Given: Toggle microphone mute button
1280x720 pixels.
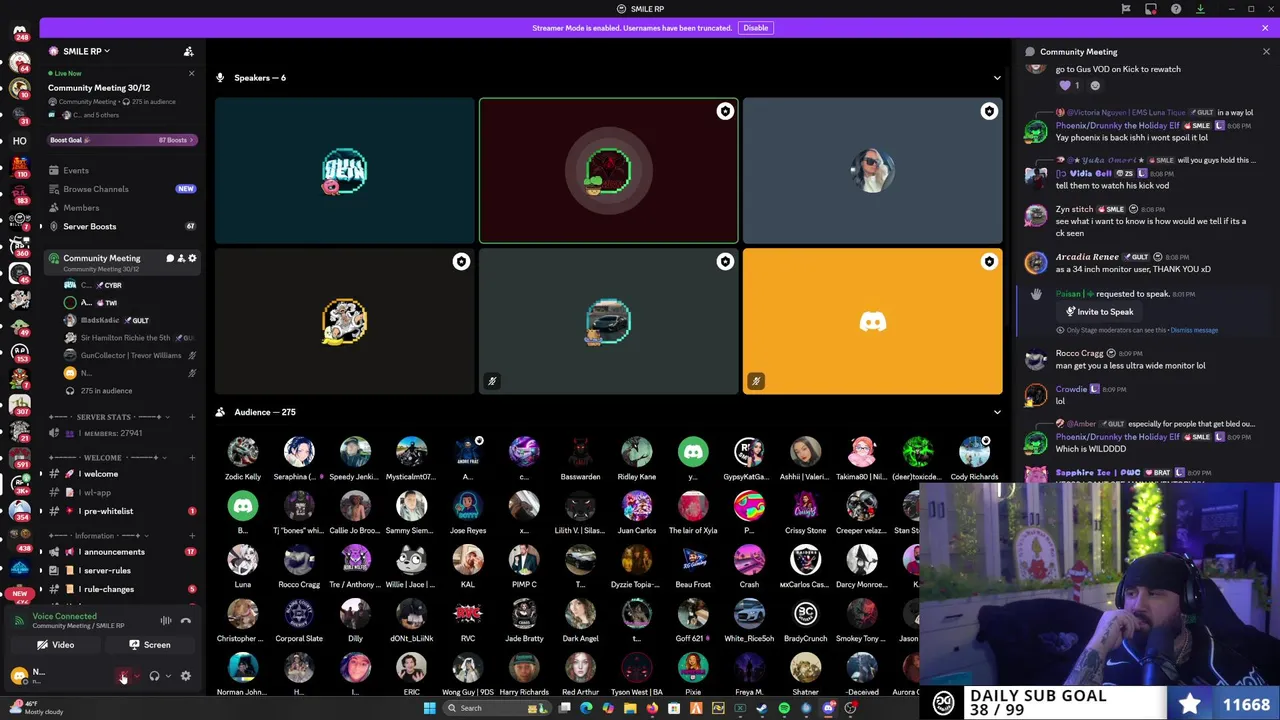Looking at the screenshot, I should click(123, 677).
